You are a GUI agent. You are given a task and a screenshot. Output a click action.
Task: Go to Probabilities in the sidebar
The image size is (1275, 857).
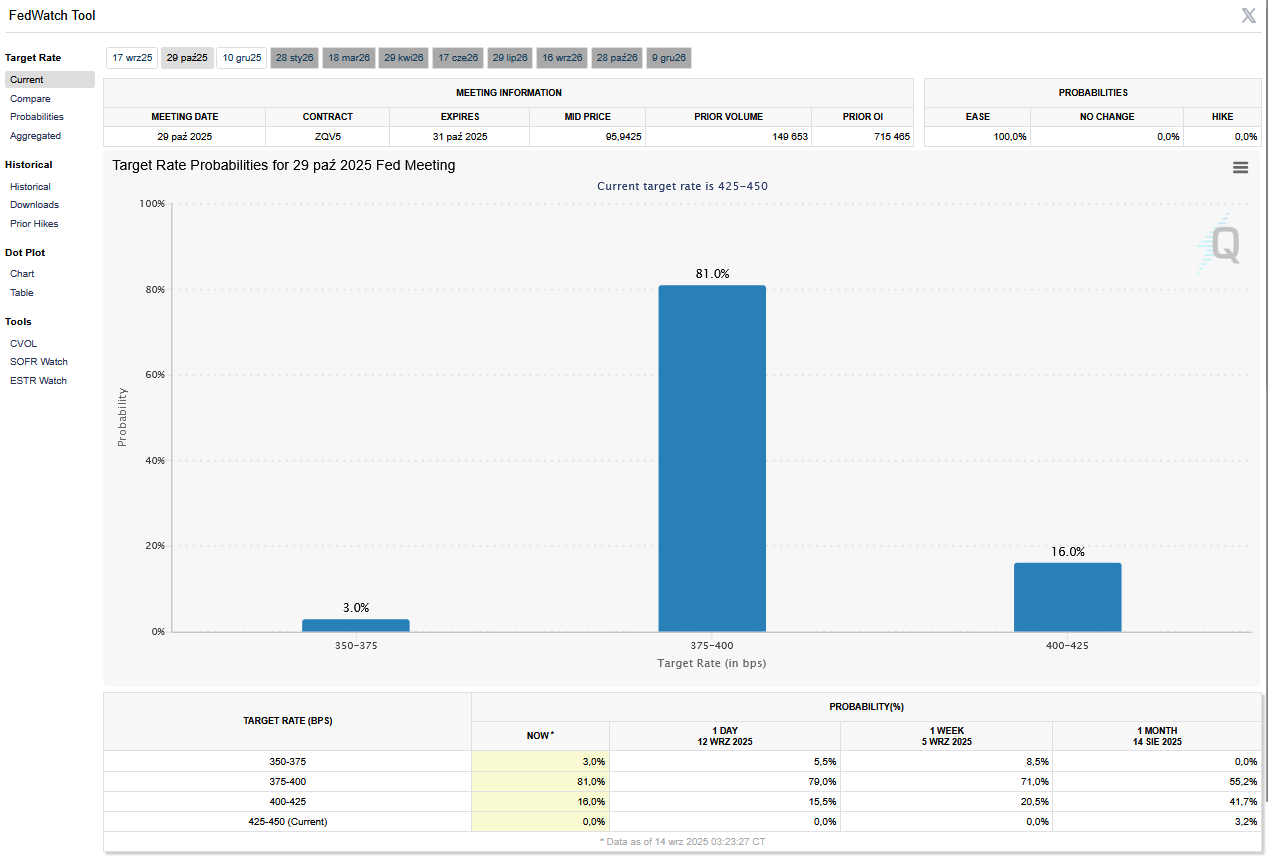pos(37,117)
